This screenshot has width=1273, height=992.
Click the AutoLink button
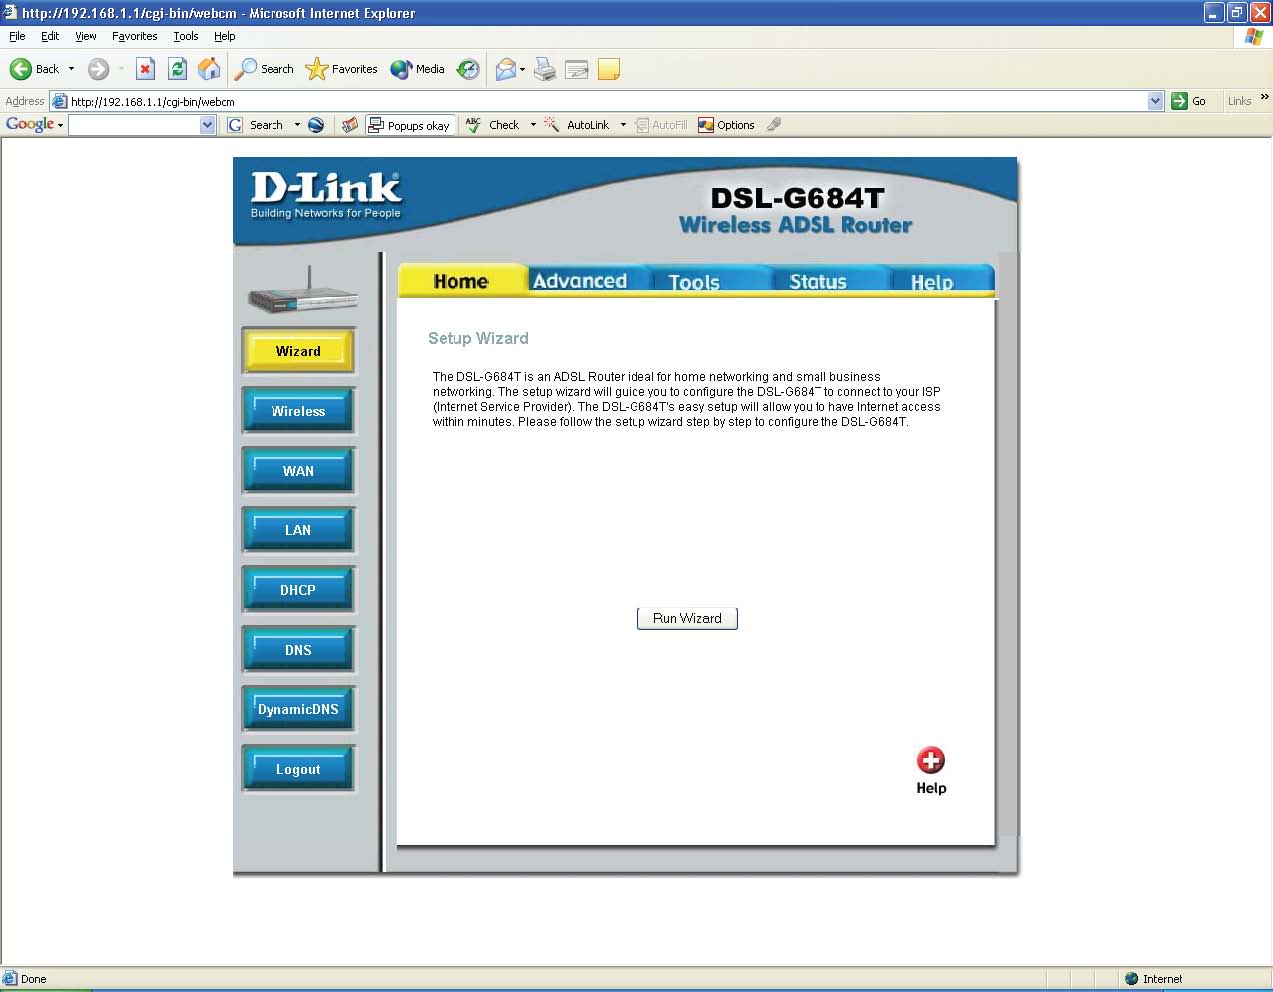(577, 125)
